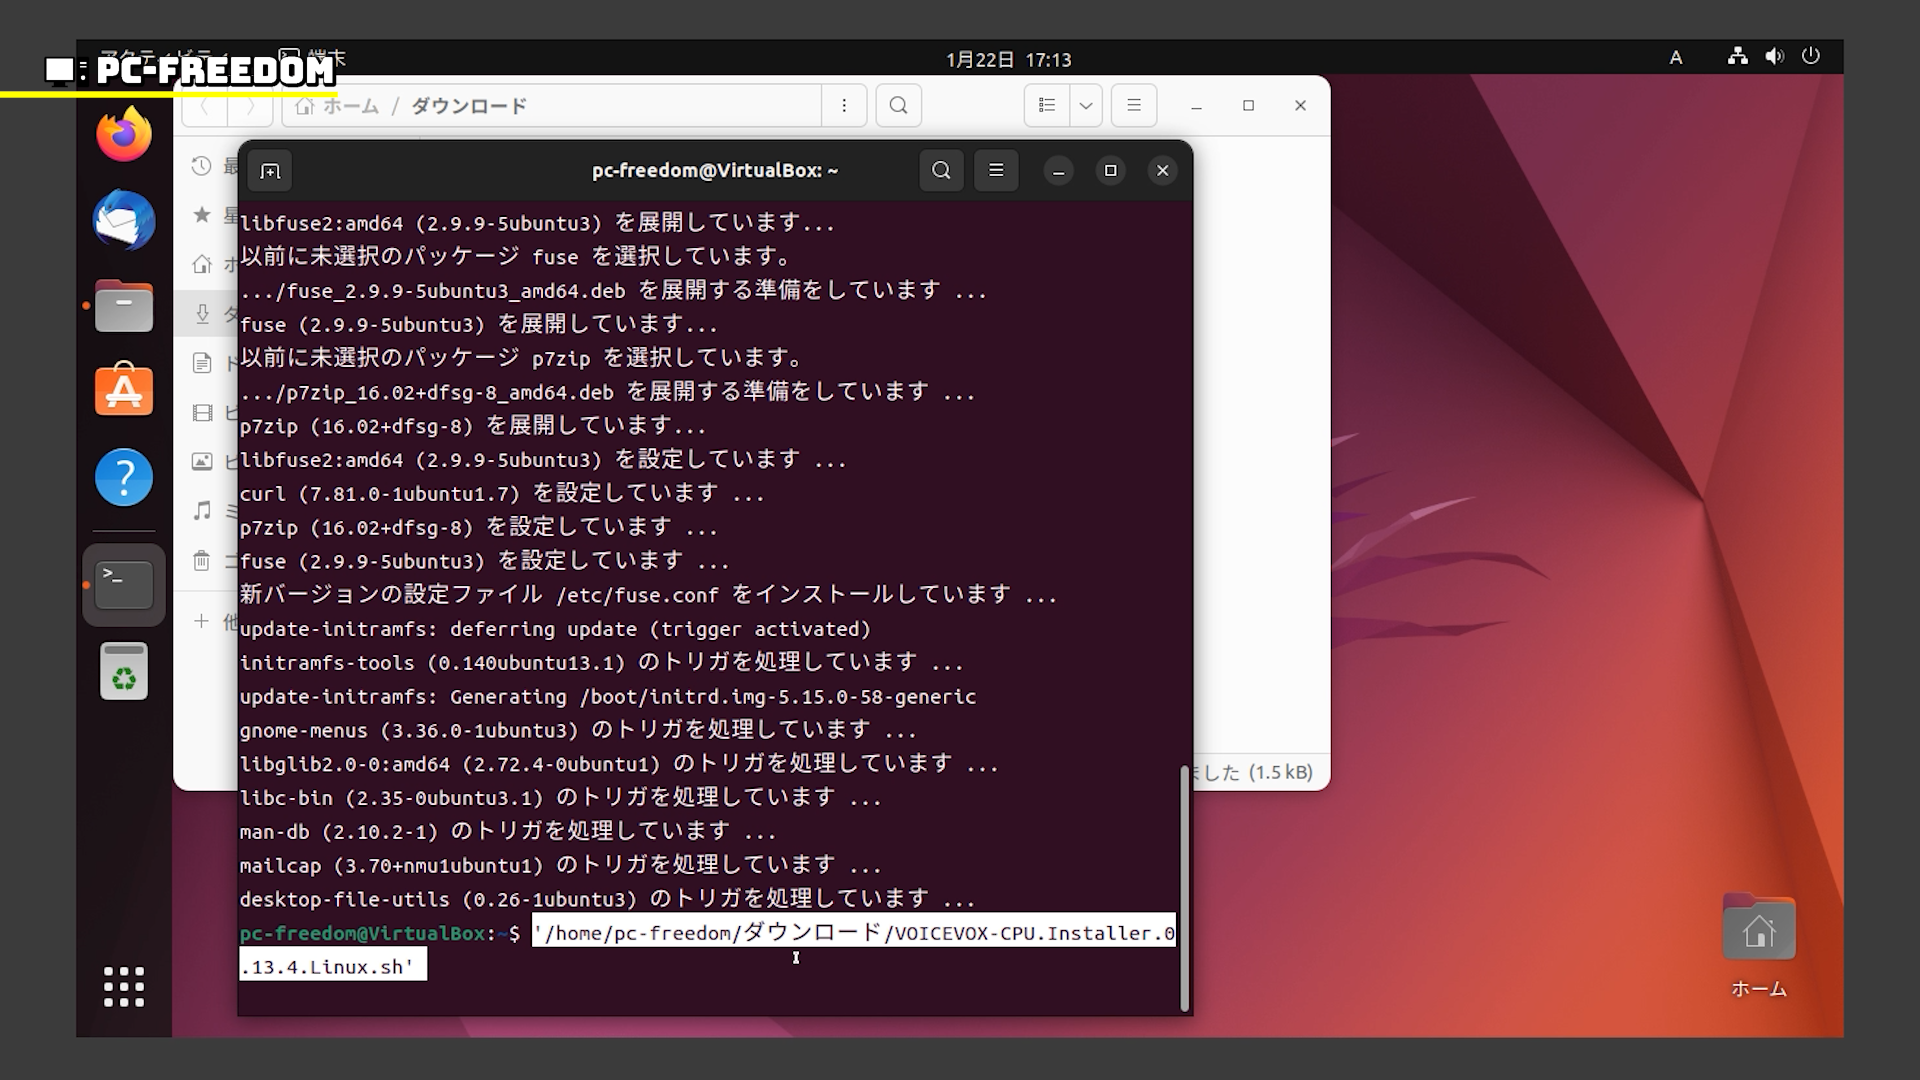Image resolution: width=1920 pixels, height=1080 pixels.
Task: Open Firefox from the dock
Action: tap(124, 135)
